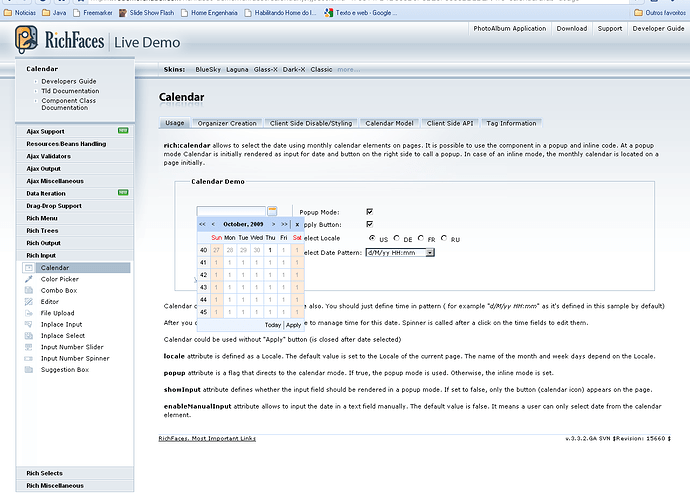This screenshot has height=500, width=690.
Task: Expand the Ajax Support menu group
Action: [x=75, y=131]
